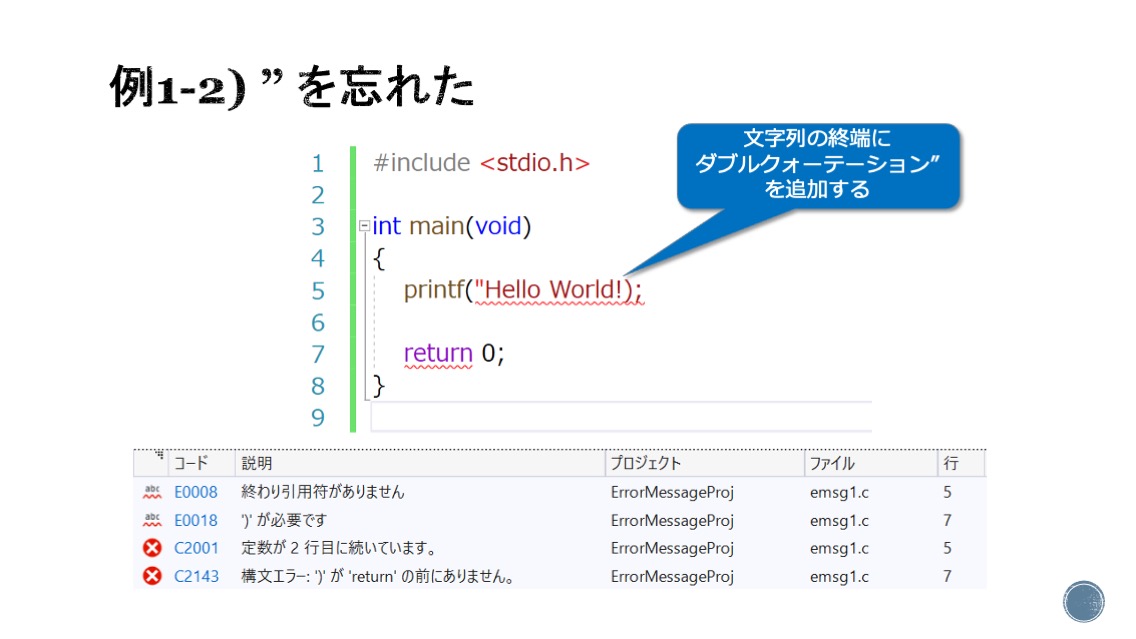Click the round blue logo badge

pyautogui.click(x=1084, y=601)
